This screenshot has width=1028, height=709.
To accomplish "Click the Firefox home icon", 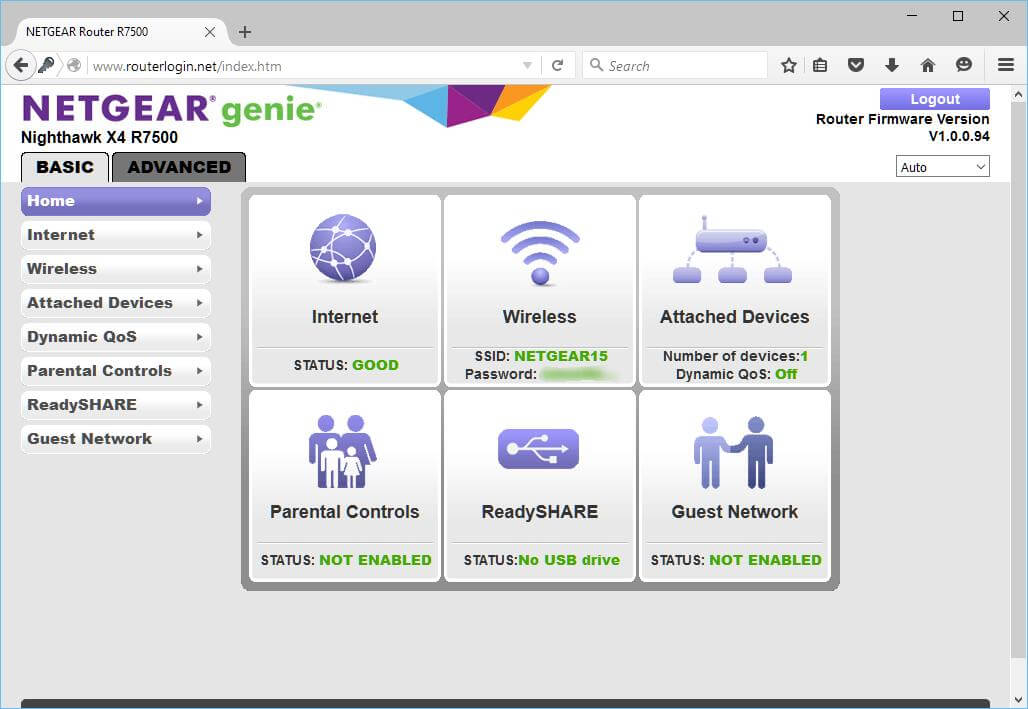I will coord(927,66).
